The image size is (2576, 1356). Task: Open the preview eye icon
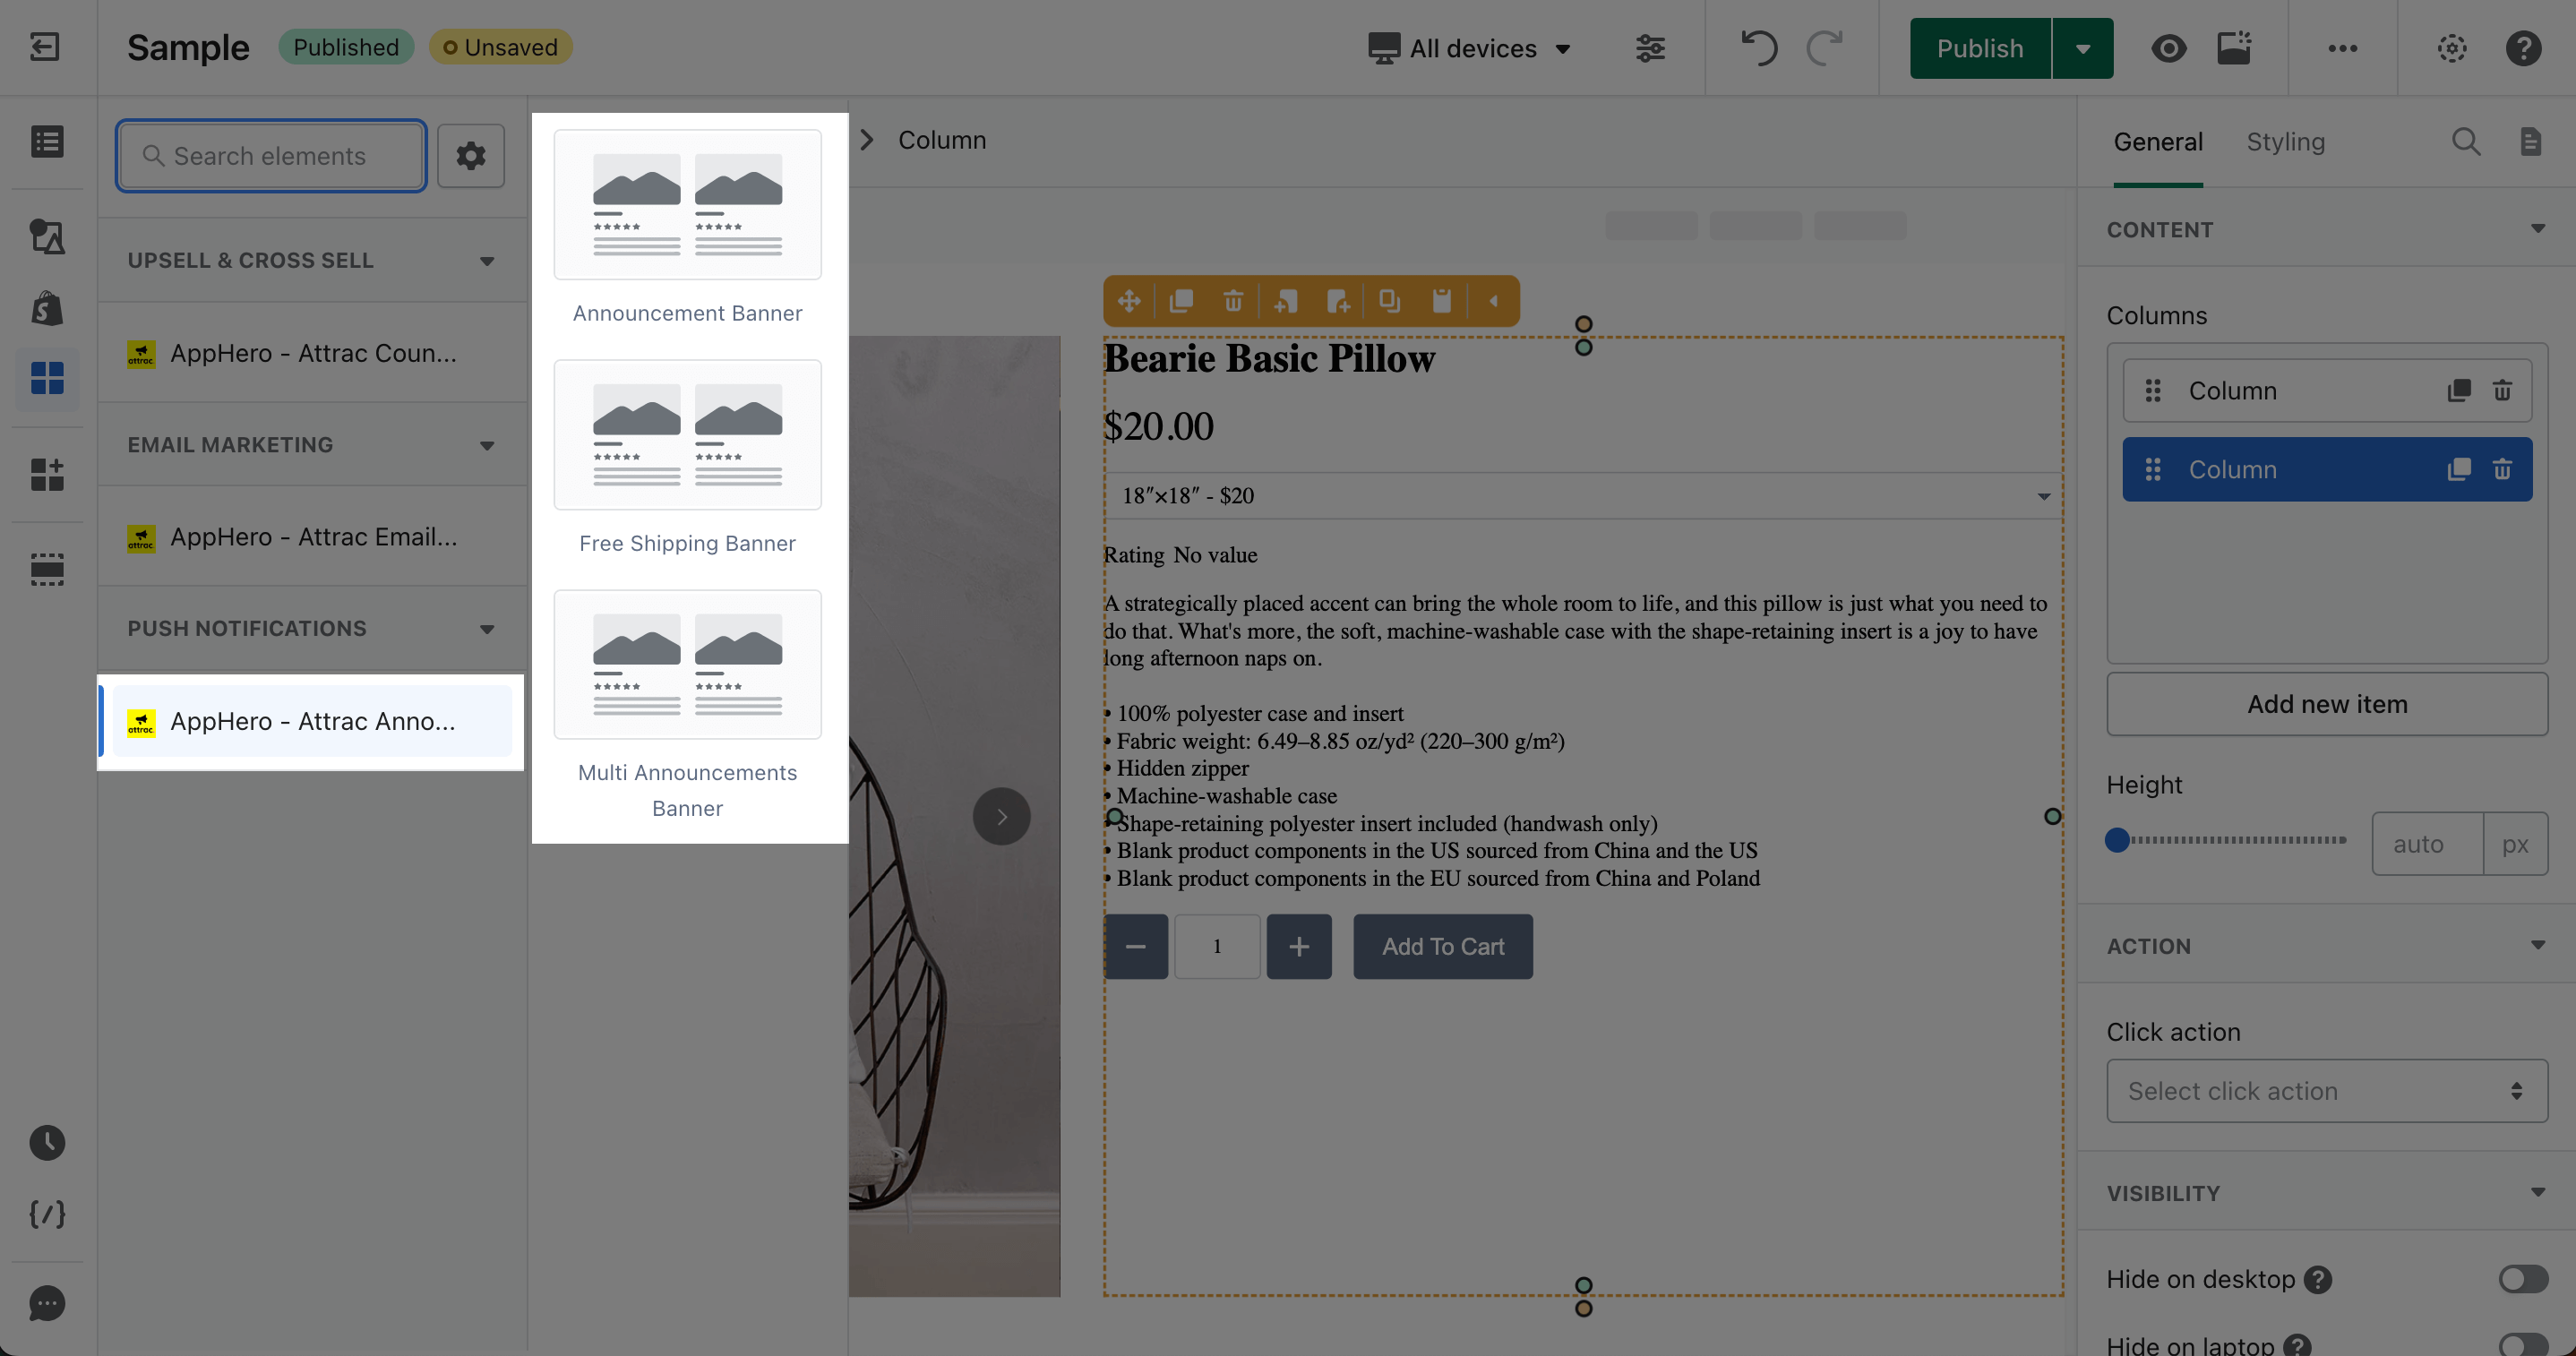click(2168, 48)
